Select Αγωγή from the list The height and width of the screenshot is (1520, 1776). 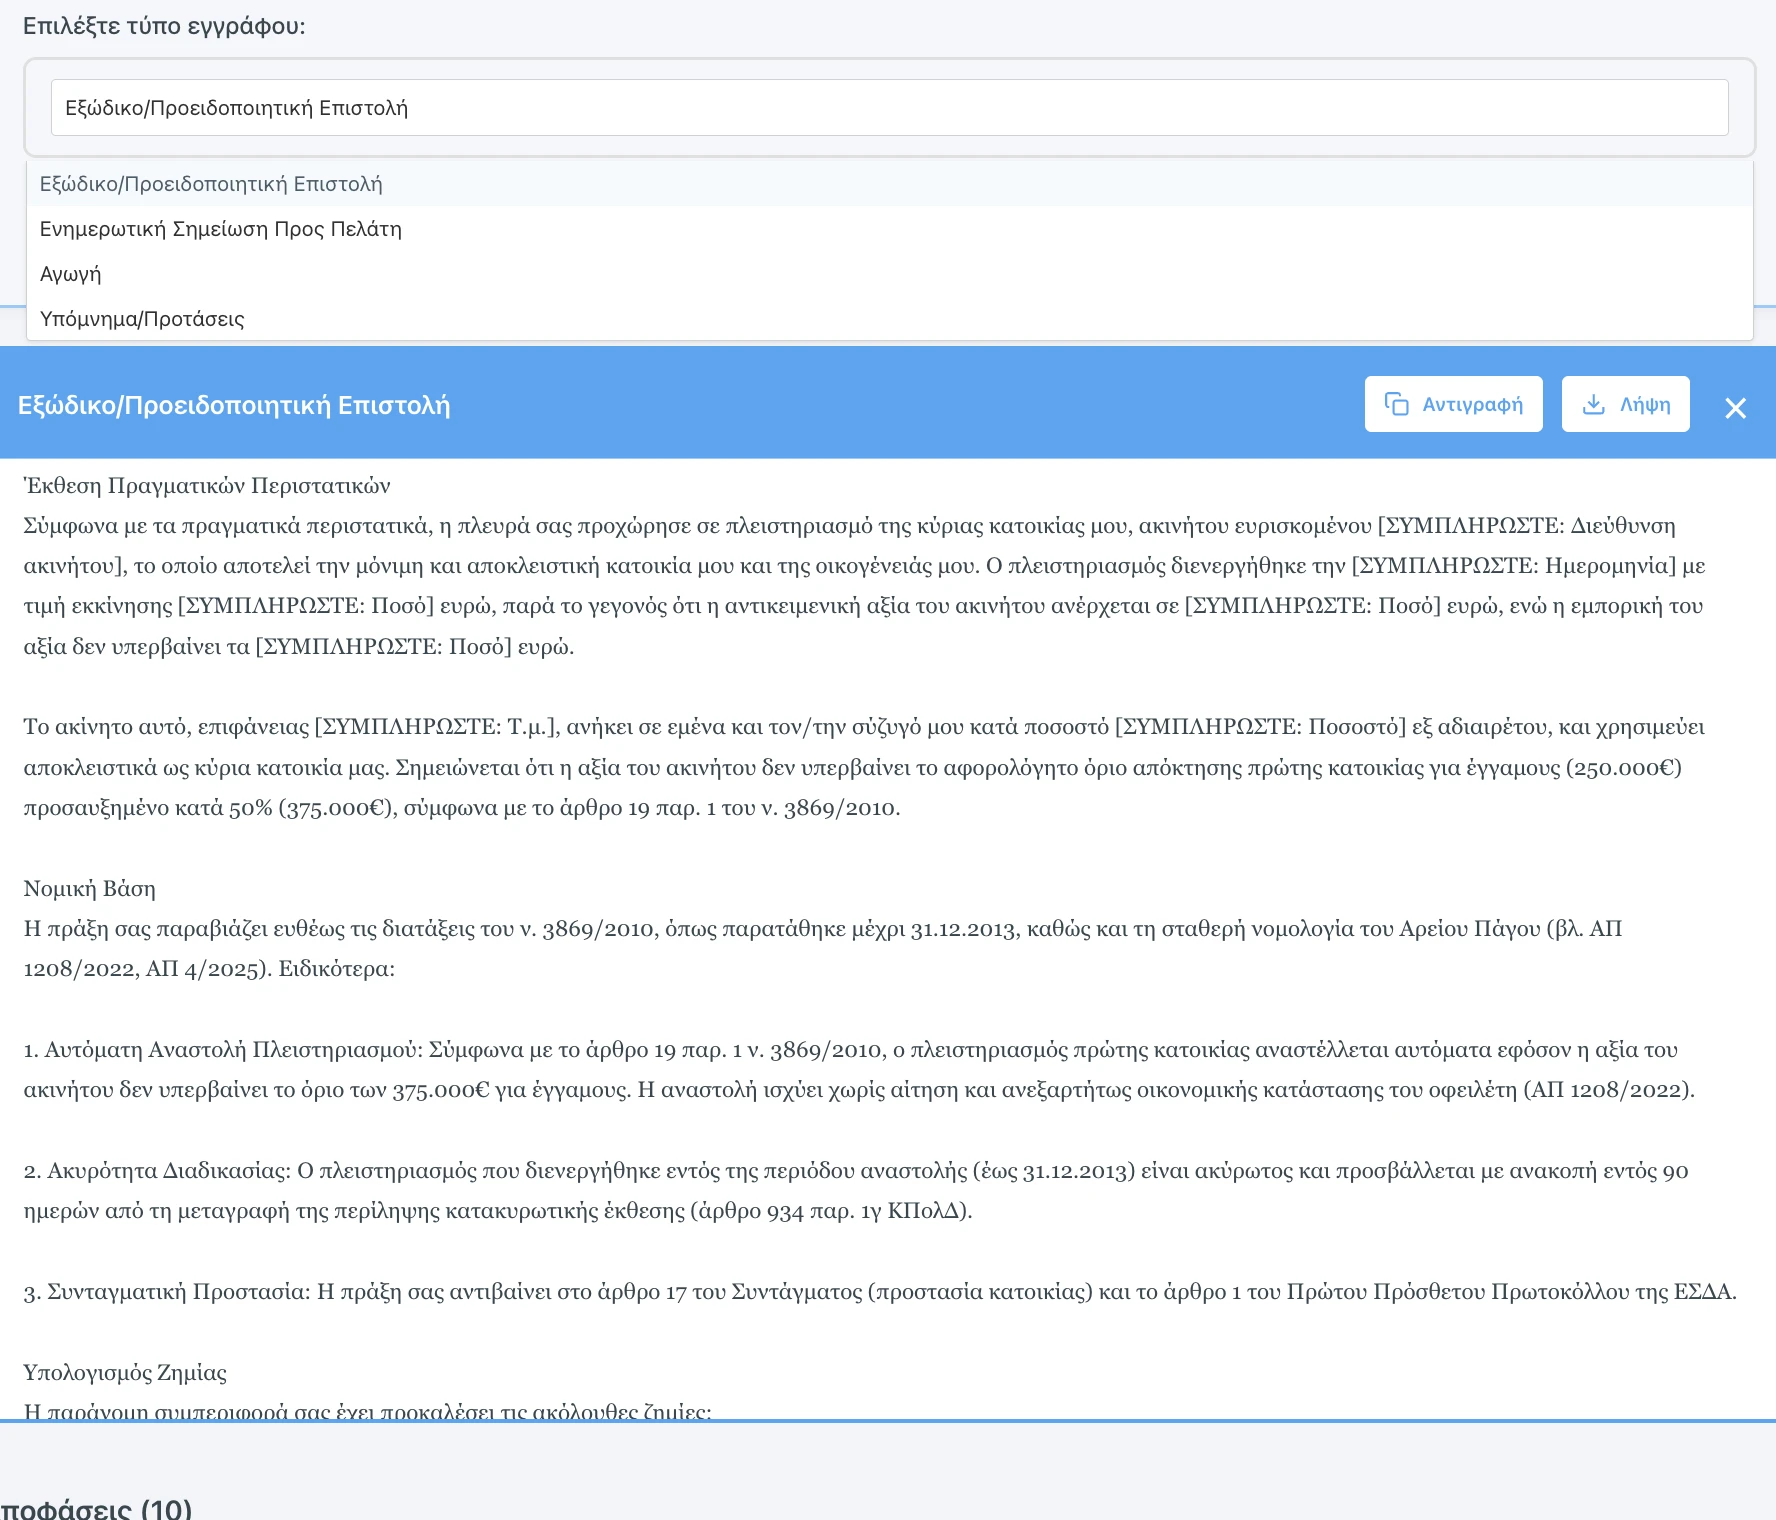(x=70, y=274)
